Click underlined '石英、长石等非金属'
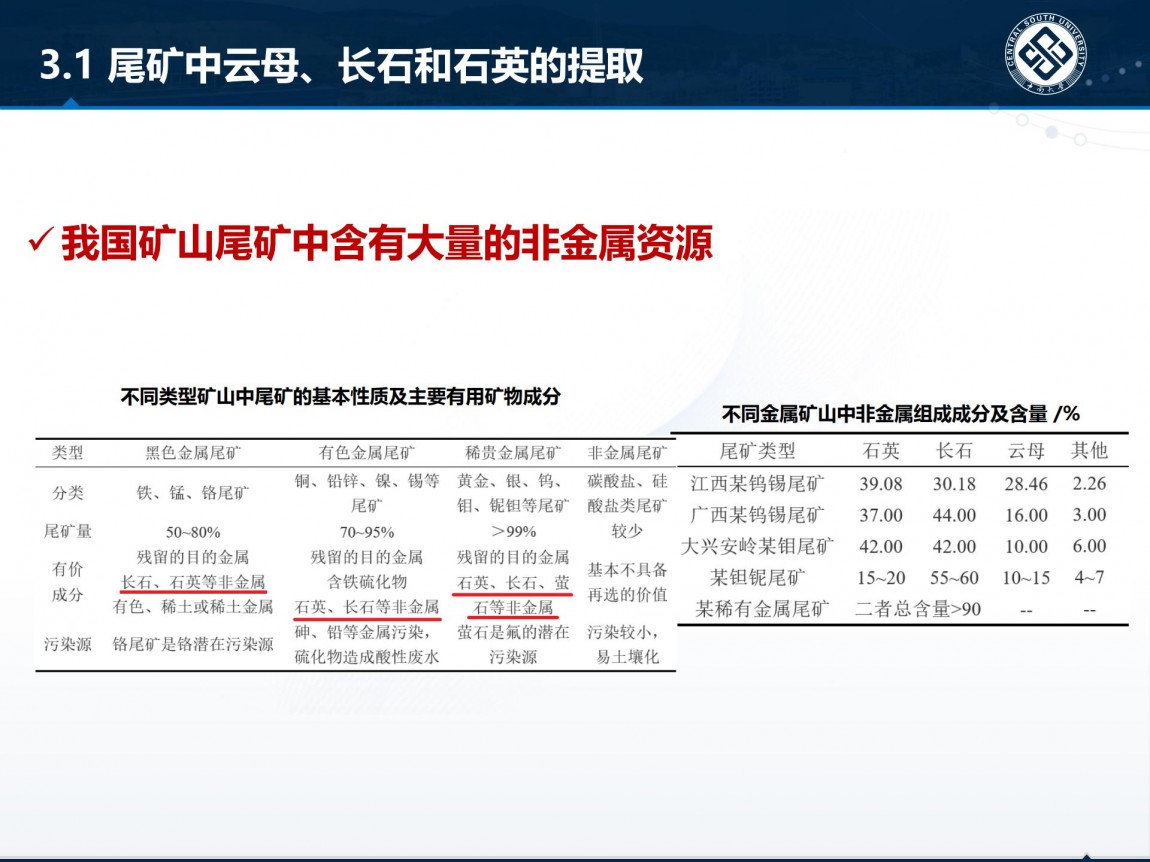 coord(367,607)
